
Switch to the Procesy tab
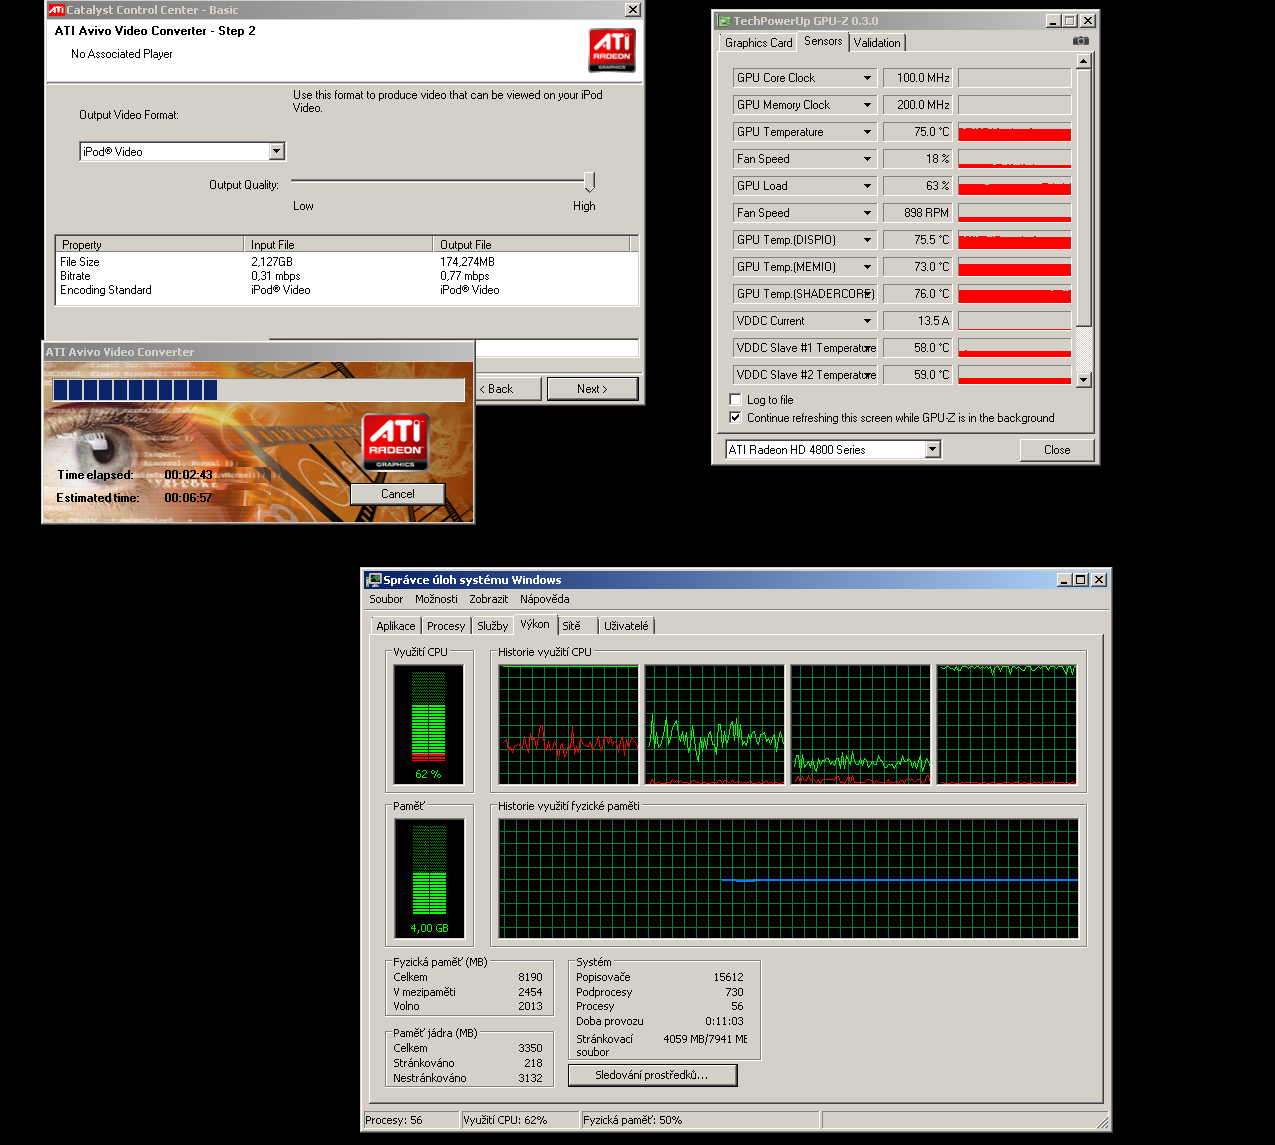tap(445, 626)
